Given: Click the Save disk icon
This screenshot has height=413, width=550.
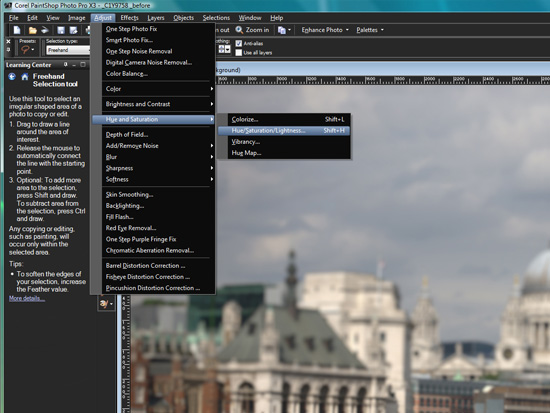Looking at the screenshot, I should click(61, 30).
